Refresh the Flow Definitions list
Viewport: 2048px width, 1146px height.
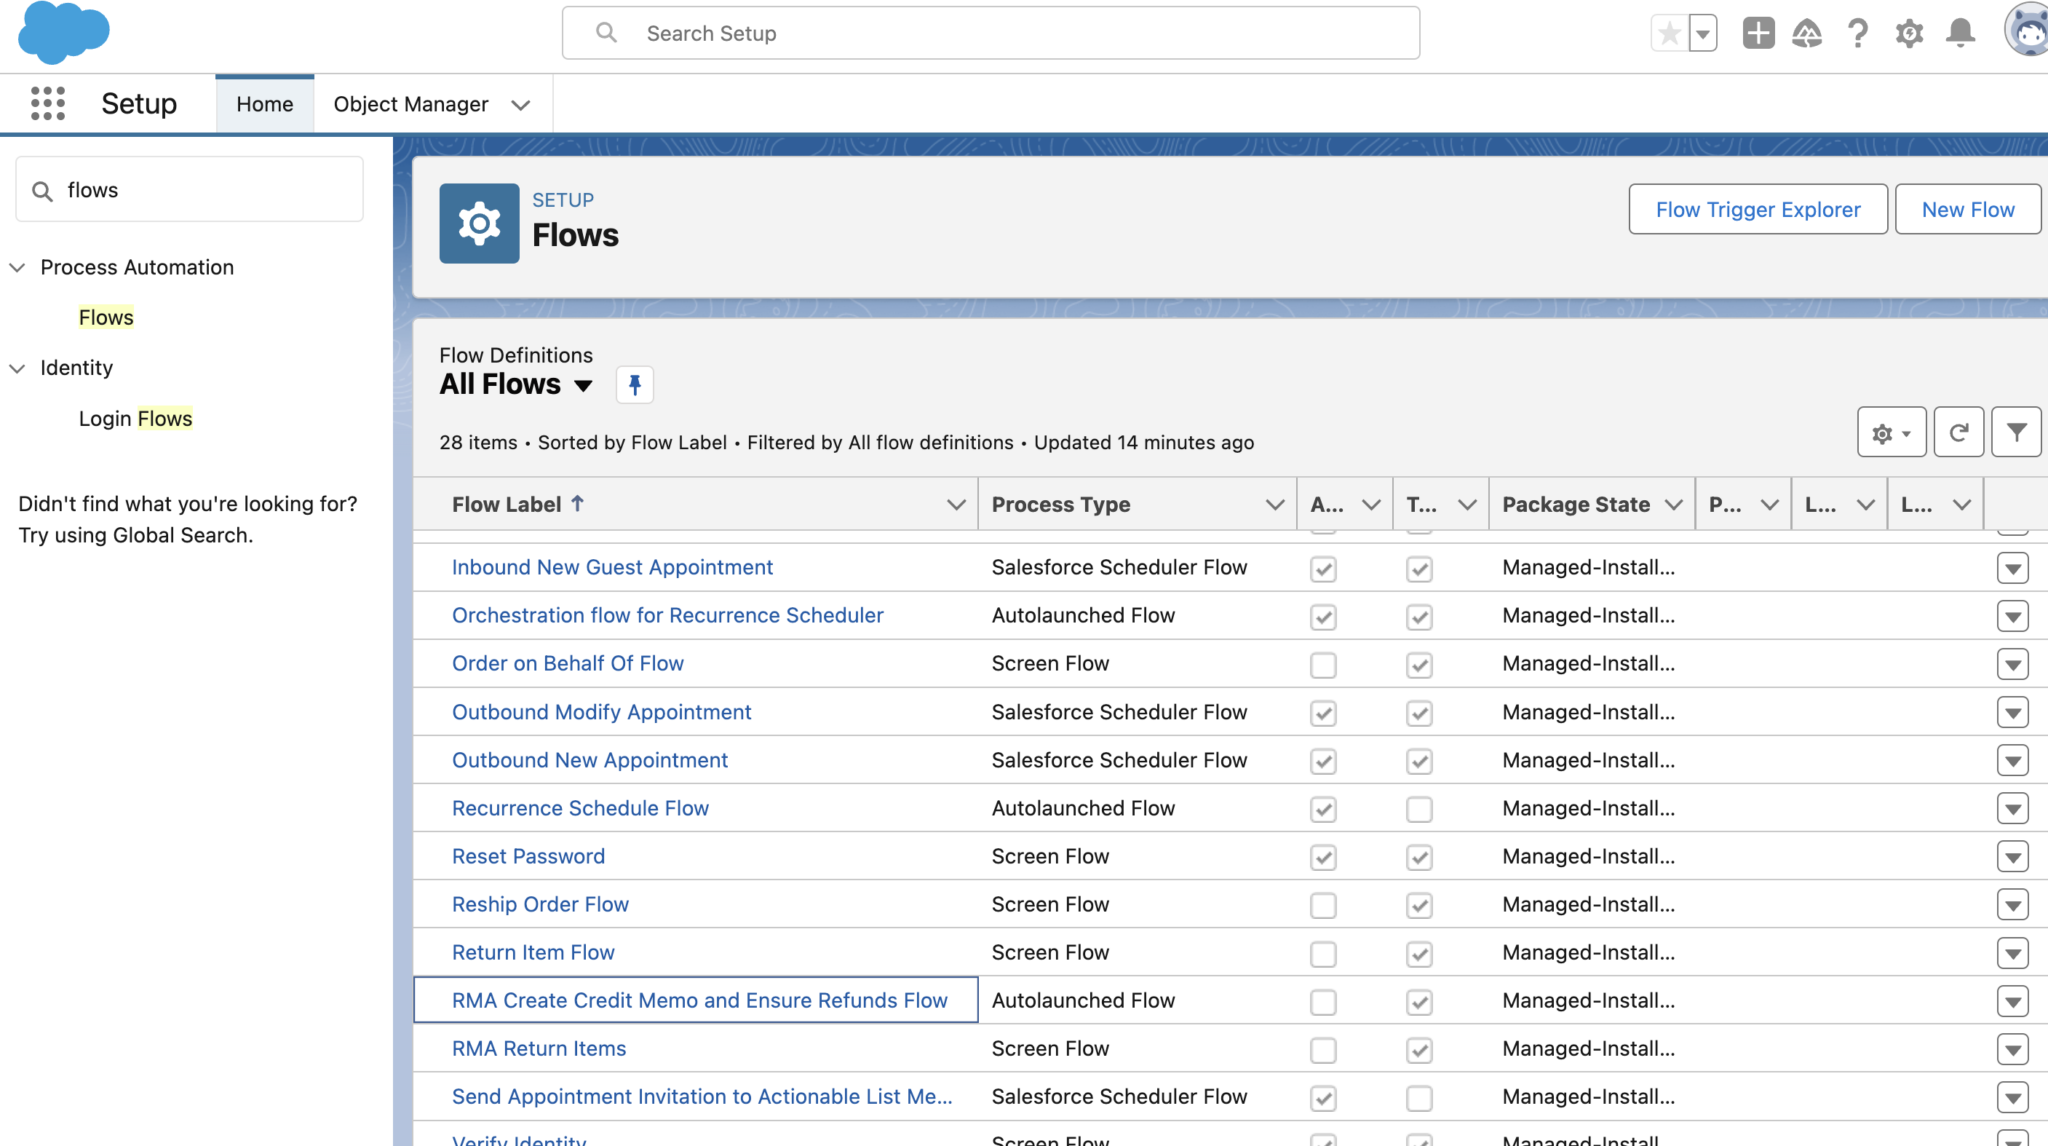tap(1959, 432)
